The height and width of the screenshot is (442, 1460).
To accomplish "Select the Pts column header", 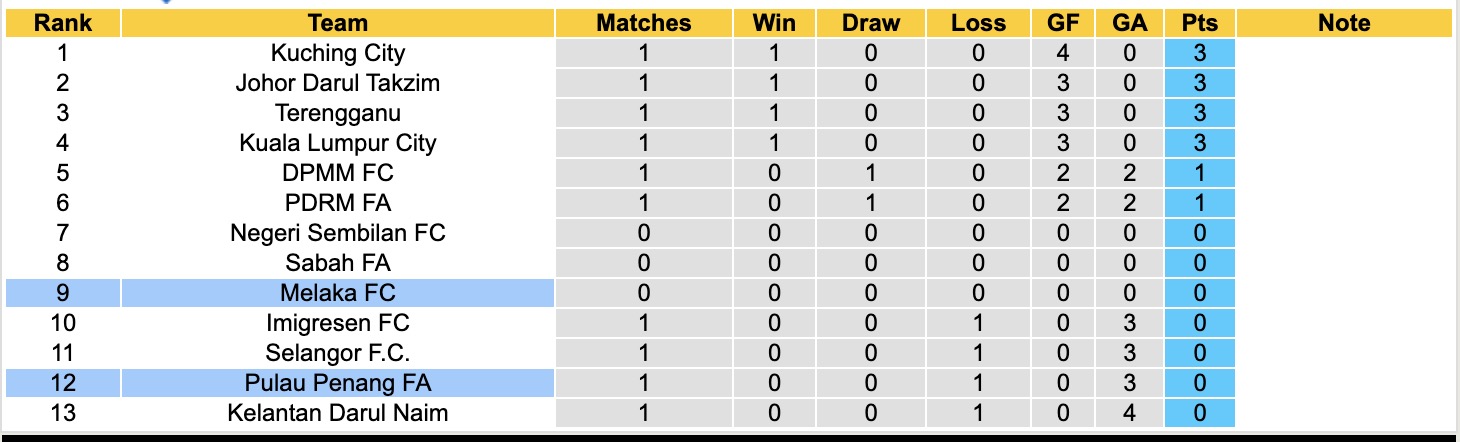I will 1199,23.
